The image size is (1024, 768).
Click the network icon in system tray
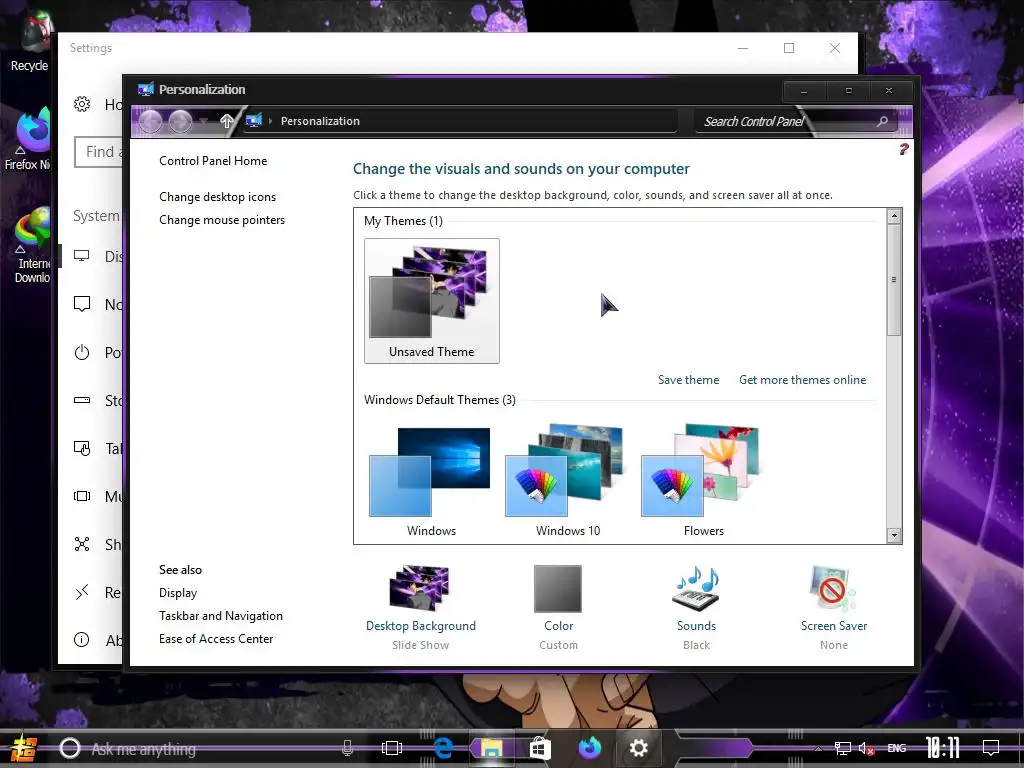tap(842, 748)
